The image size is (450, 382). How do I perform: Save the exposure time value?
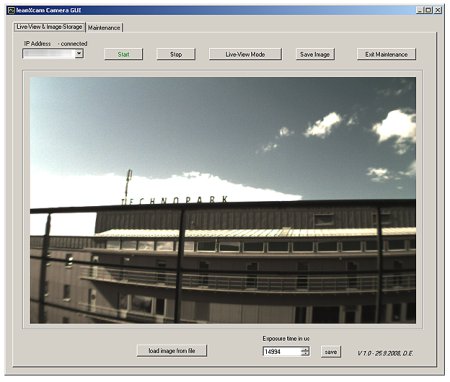point(331,352)
